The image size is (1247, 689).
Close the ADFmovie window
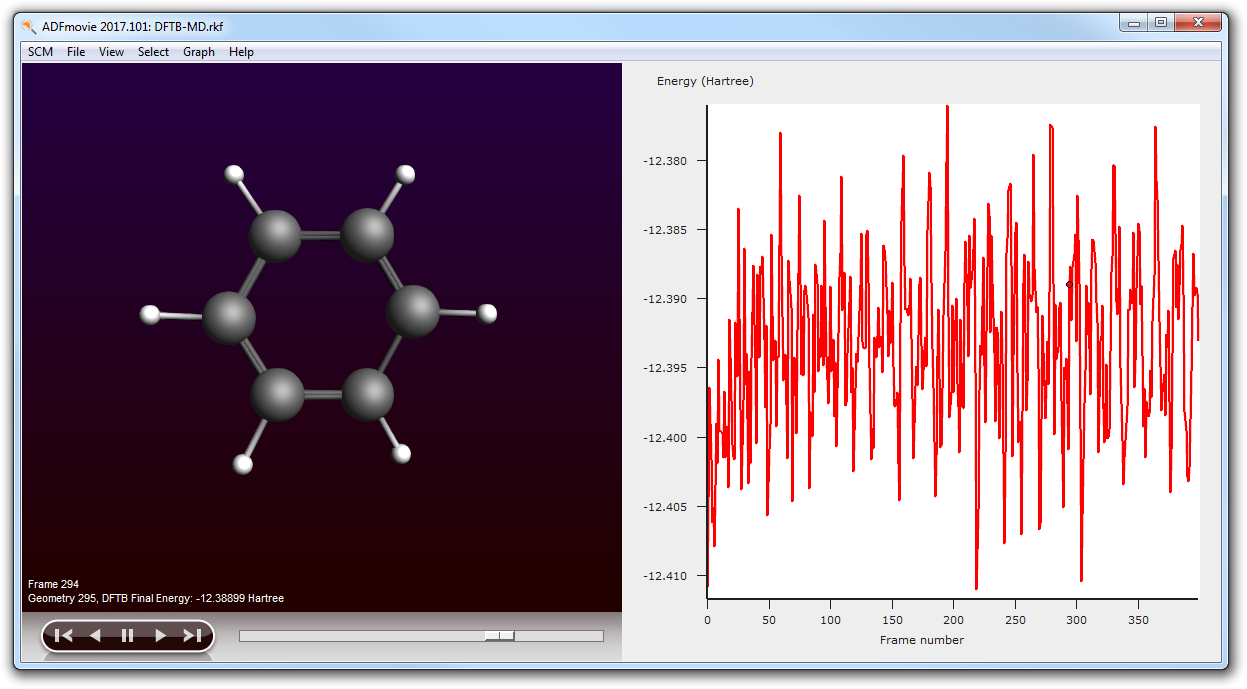coord(1198,22)
